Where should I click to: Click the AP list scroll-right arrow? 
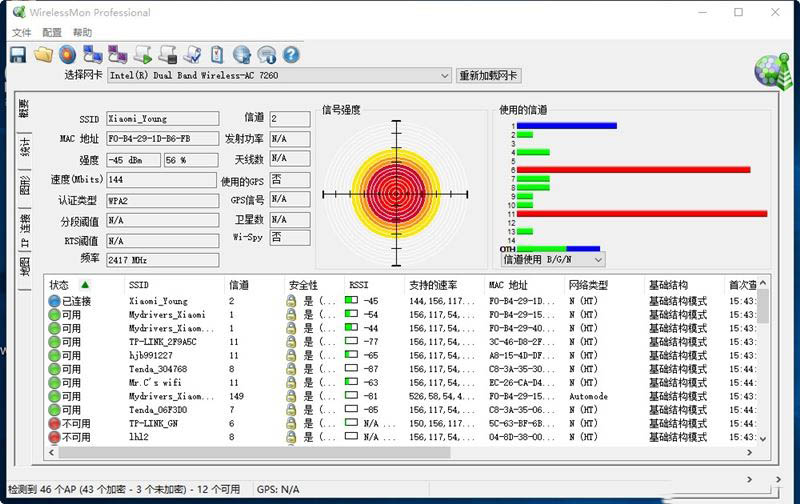coord(749,452)
